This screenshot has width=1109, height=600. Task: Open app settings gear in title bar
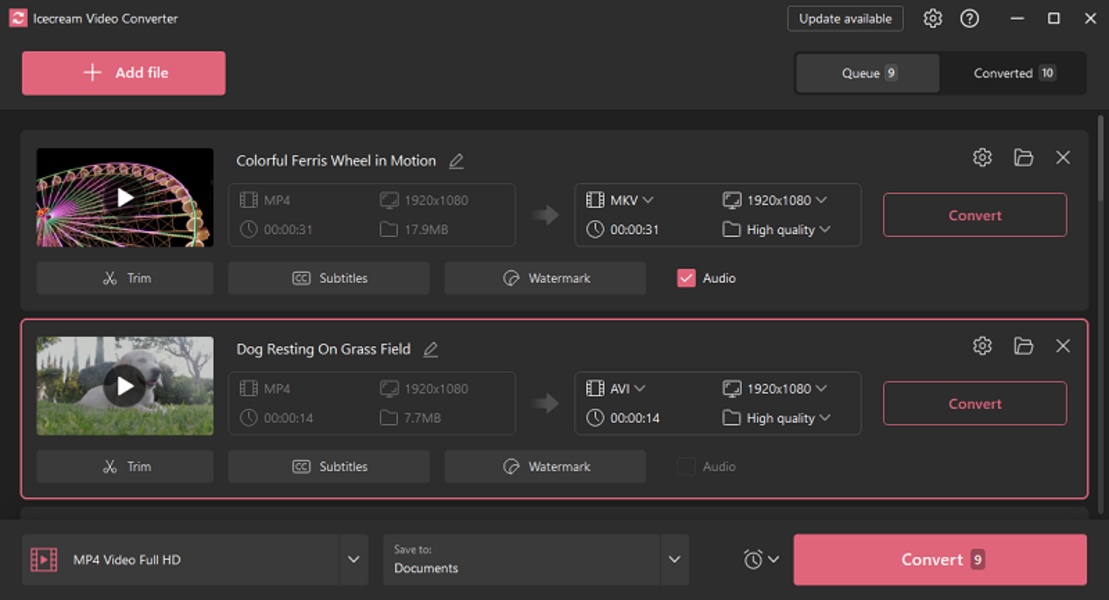pos(932,19)
